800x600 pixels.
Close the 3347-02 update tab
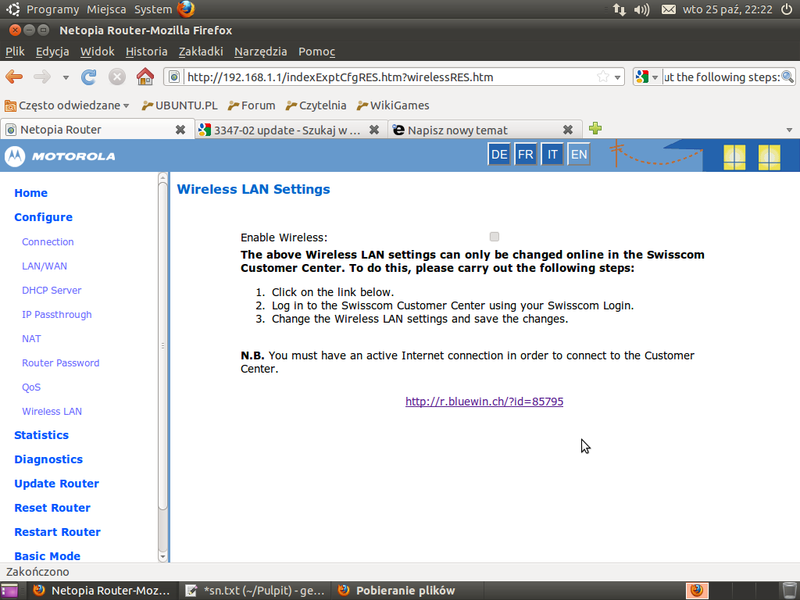point(374,130)
